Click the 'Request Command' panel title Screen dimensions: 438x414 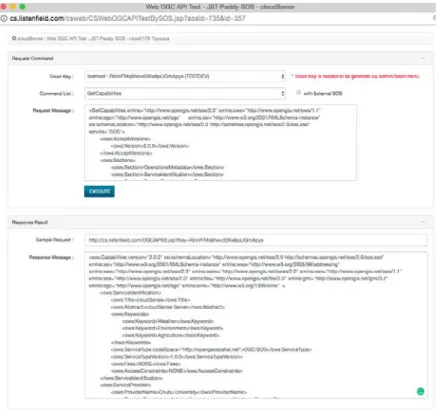(x=33, y=58)
